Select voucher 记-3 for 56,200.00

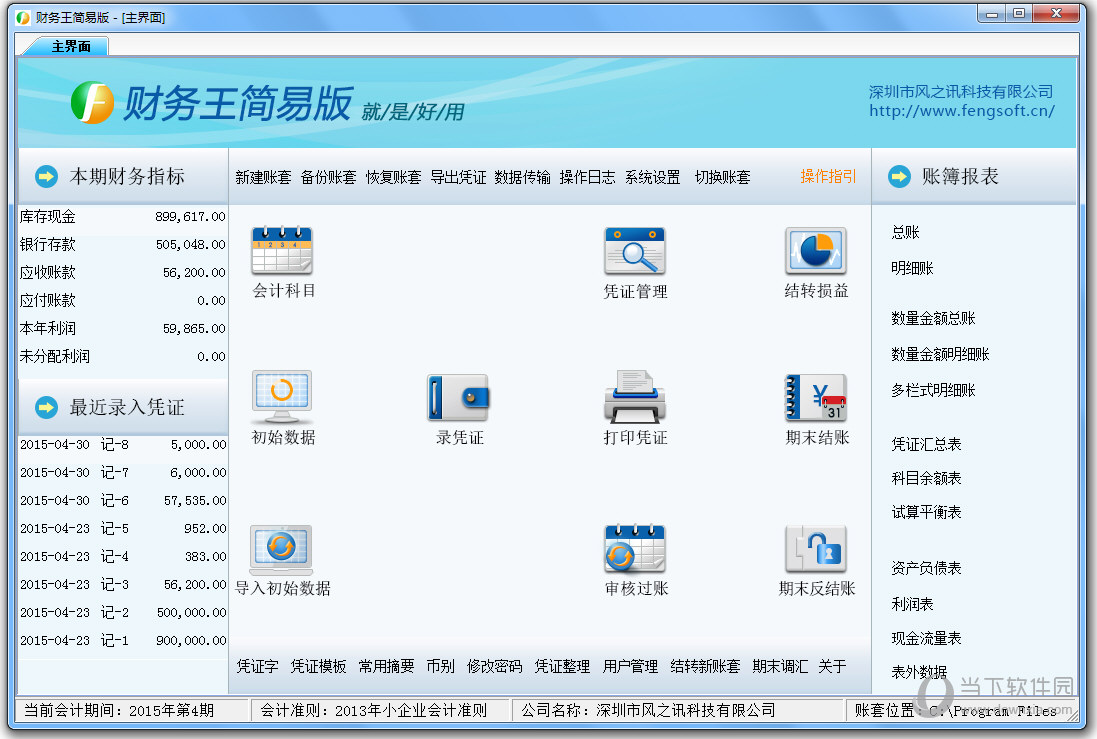pyautogui.click(x=122, y=584)
